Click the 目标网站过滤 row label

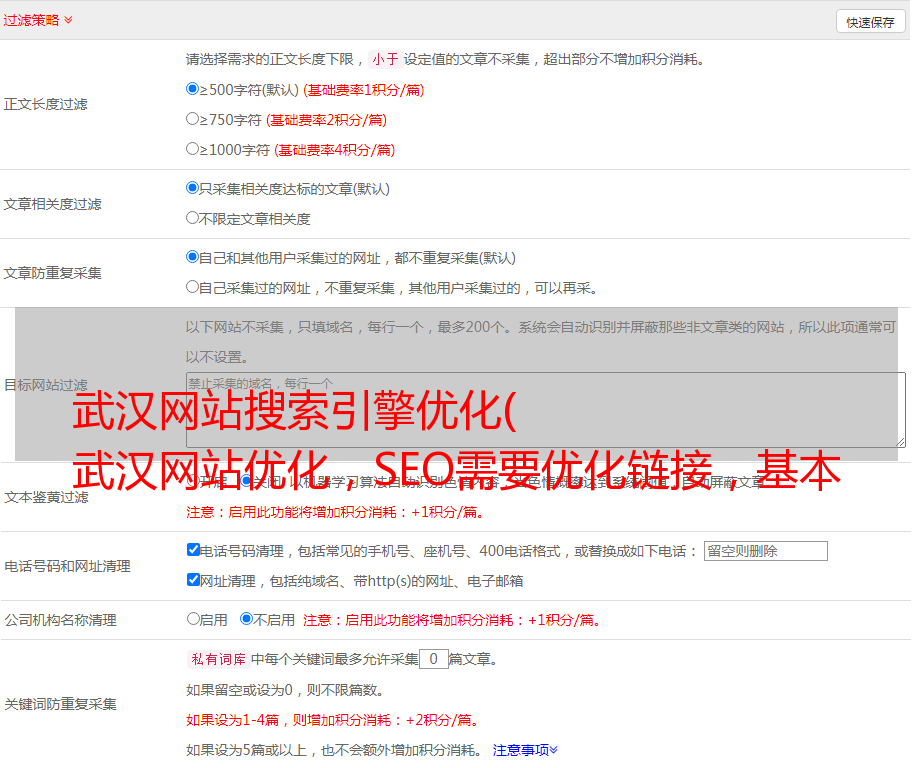(x=46, y=385)
